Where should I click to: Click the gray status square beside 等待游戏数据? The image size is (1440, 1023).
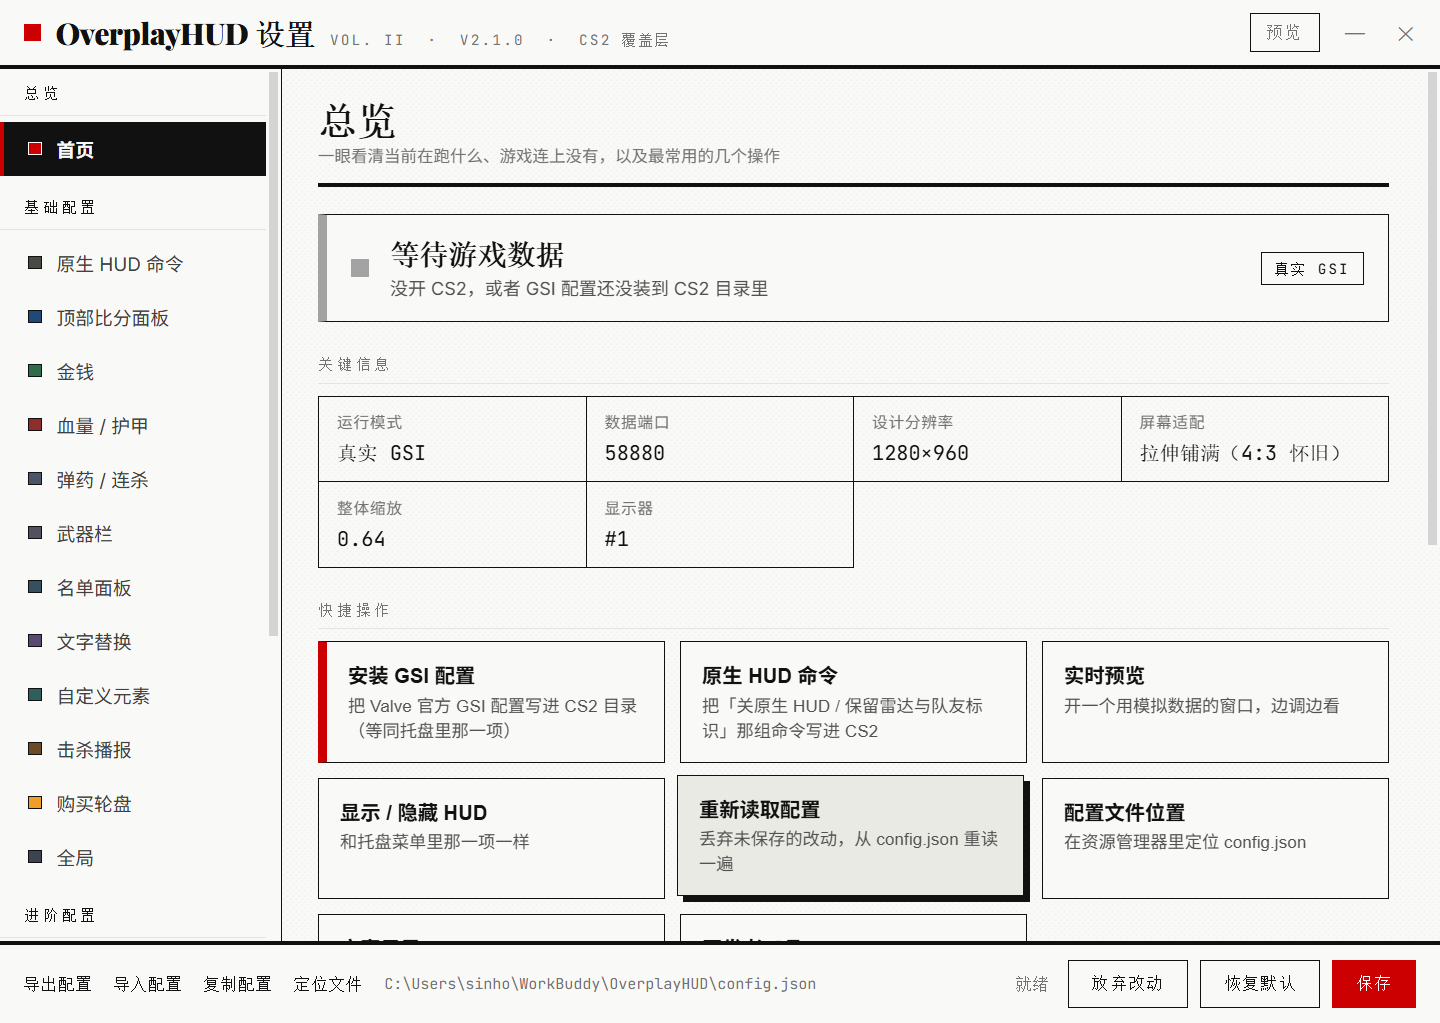click(x=360, y=268)
